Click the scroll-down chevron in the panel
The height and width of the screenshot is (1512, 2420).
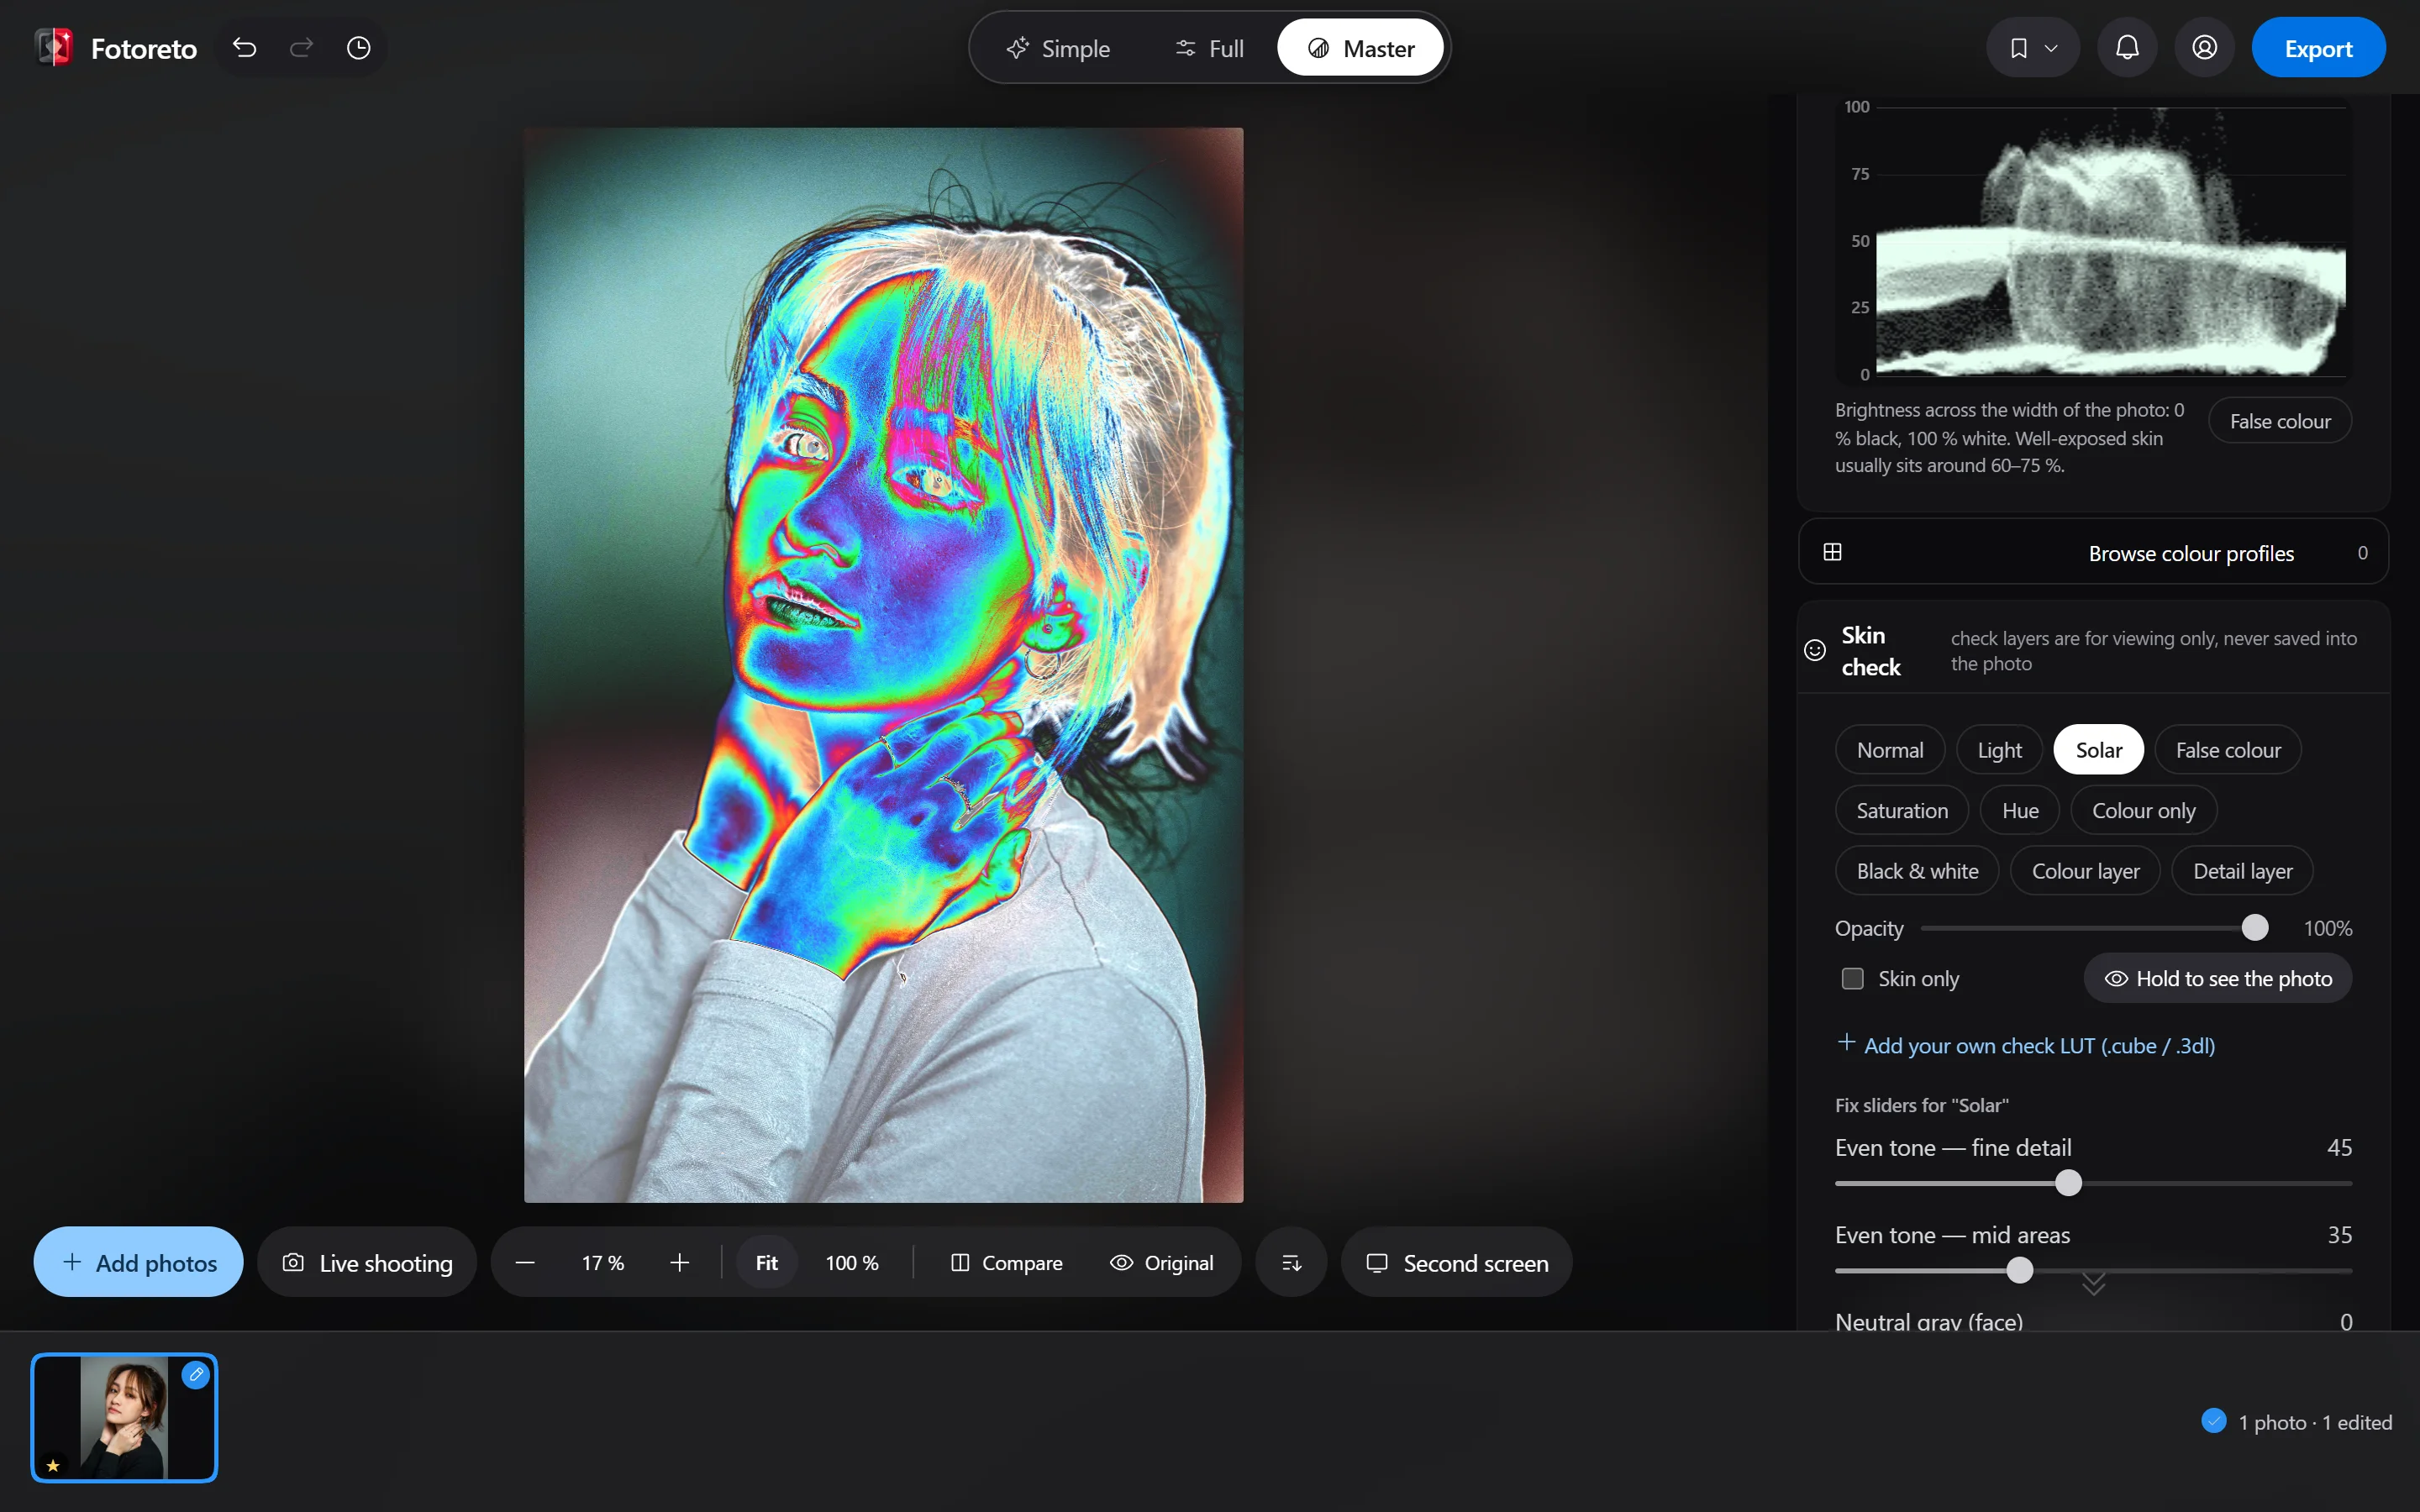point(2093,1284)
